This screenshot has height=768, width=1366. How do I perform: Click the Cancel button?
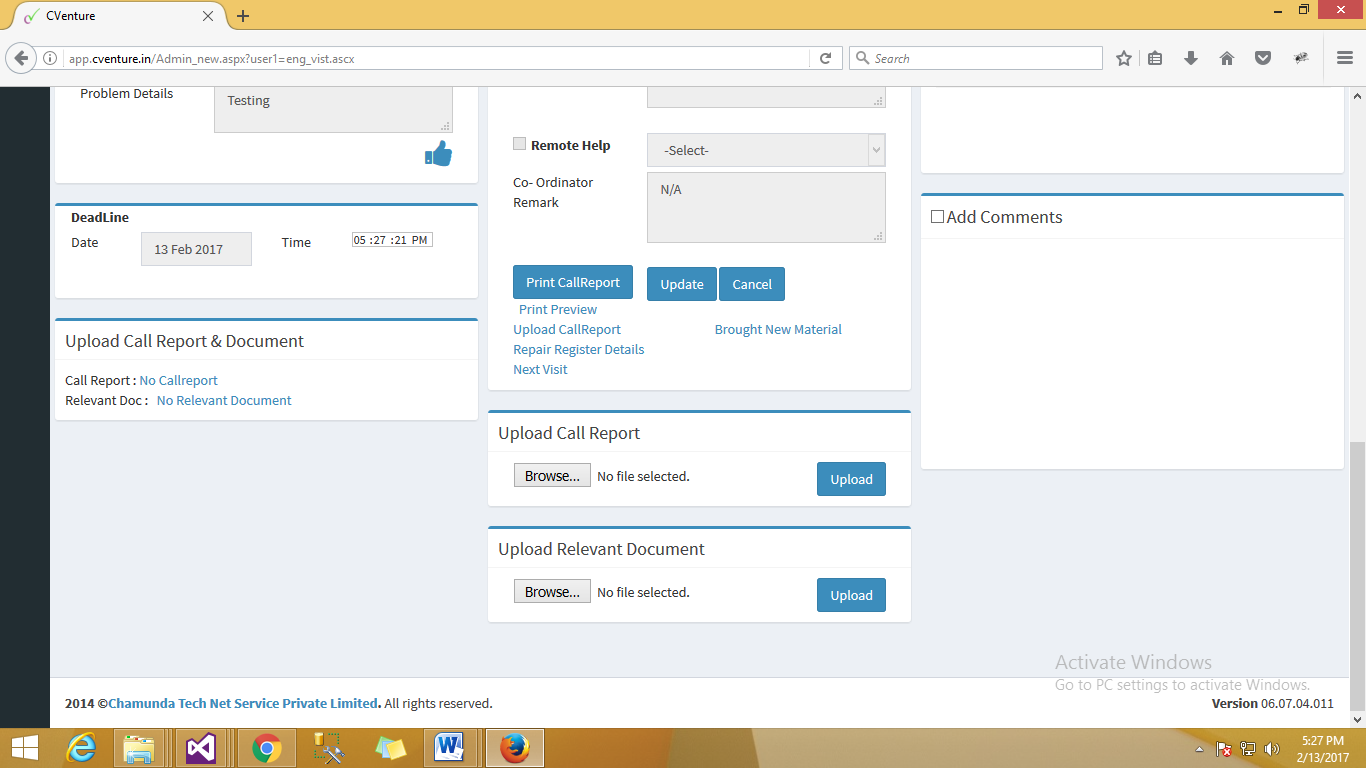click(752, 284)
